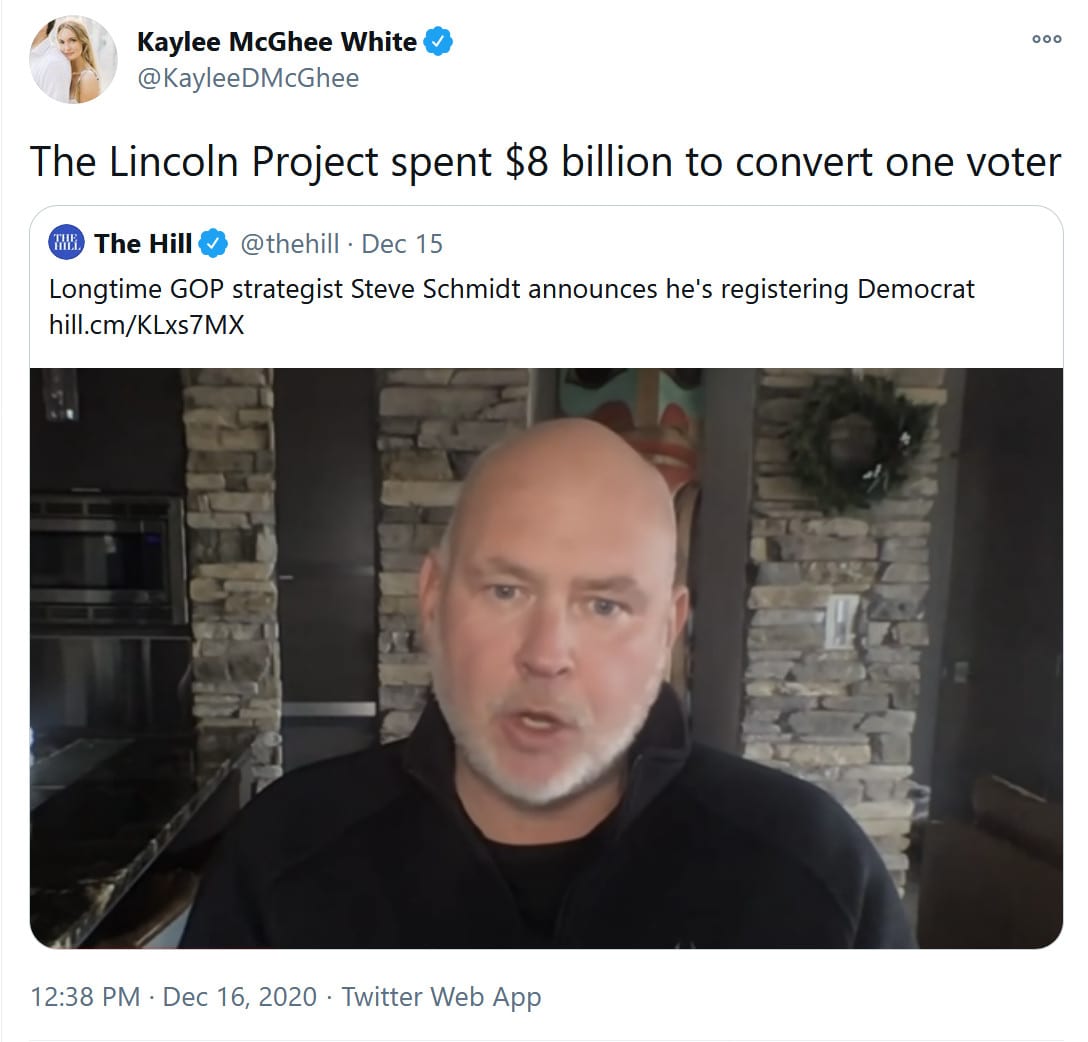
Task: Open the hill.cm/KLxs7MX article link
Action: 146,325
